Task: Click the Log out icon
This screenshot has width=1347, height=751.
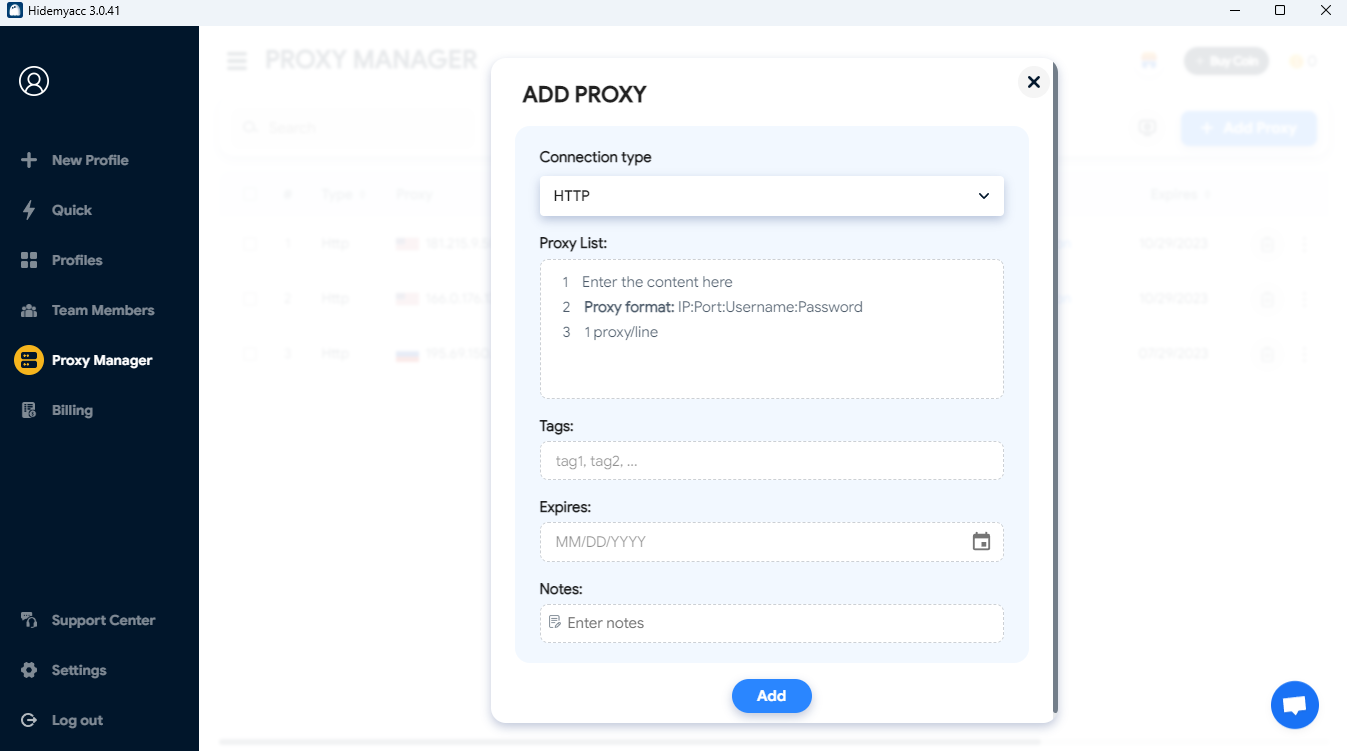Action: [29, 720]
